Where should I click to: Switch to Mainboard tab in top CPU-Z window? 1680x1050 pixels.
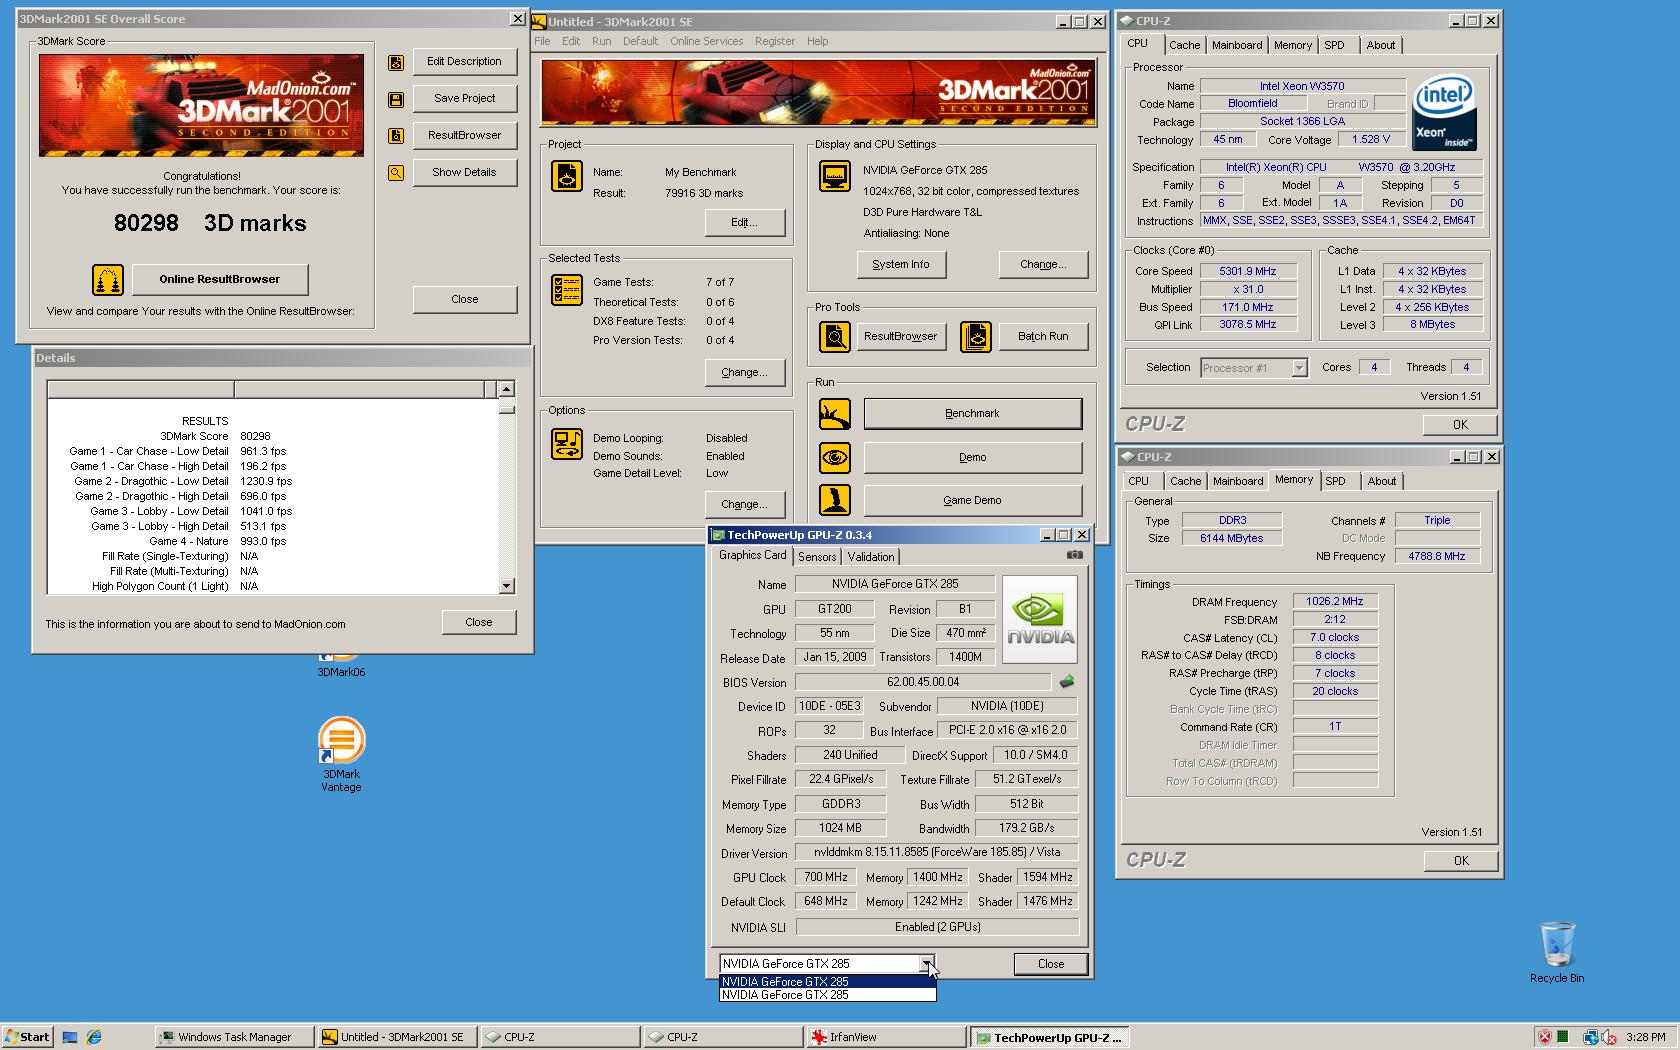(x=1237, y=45)
